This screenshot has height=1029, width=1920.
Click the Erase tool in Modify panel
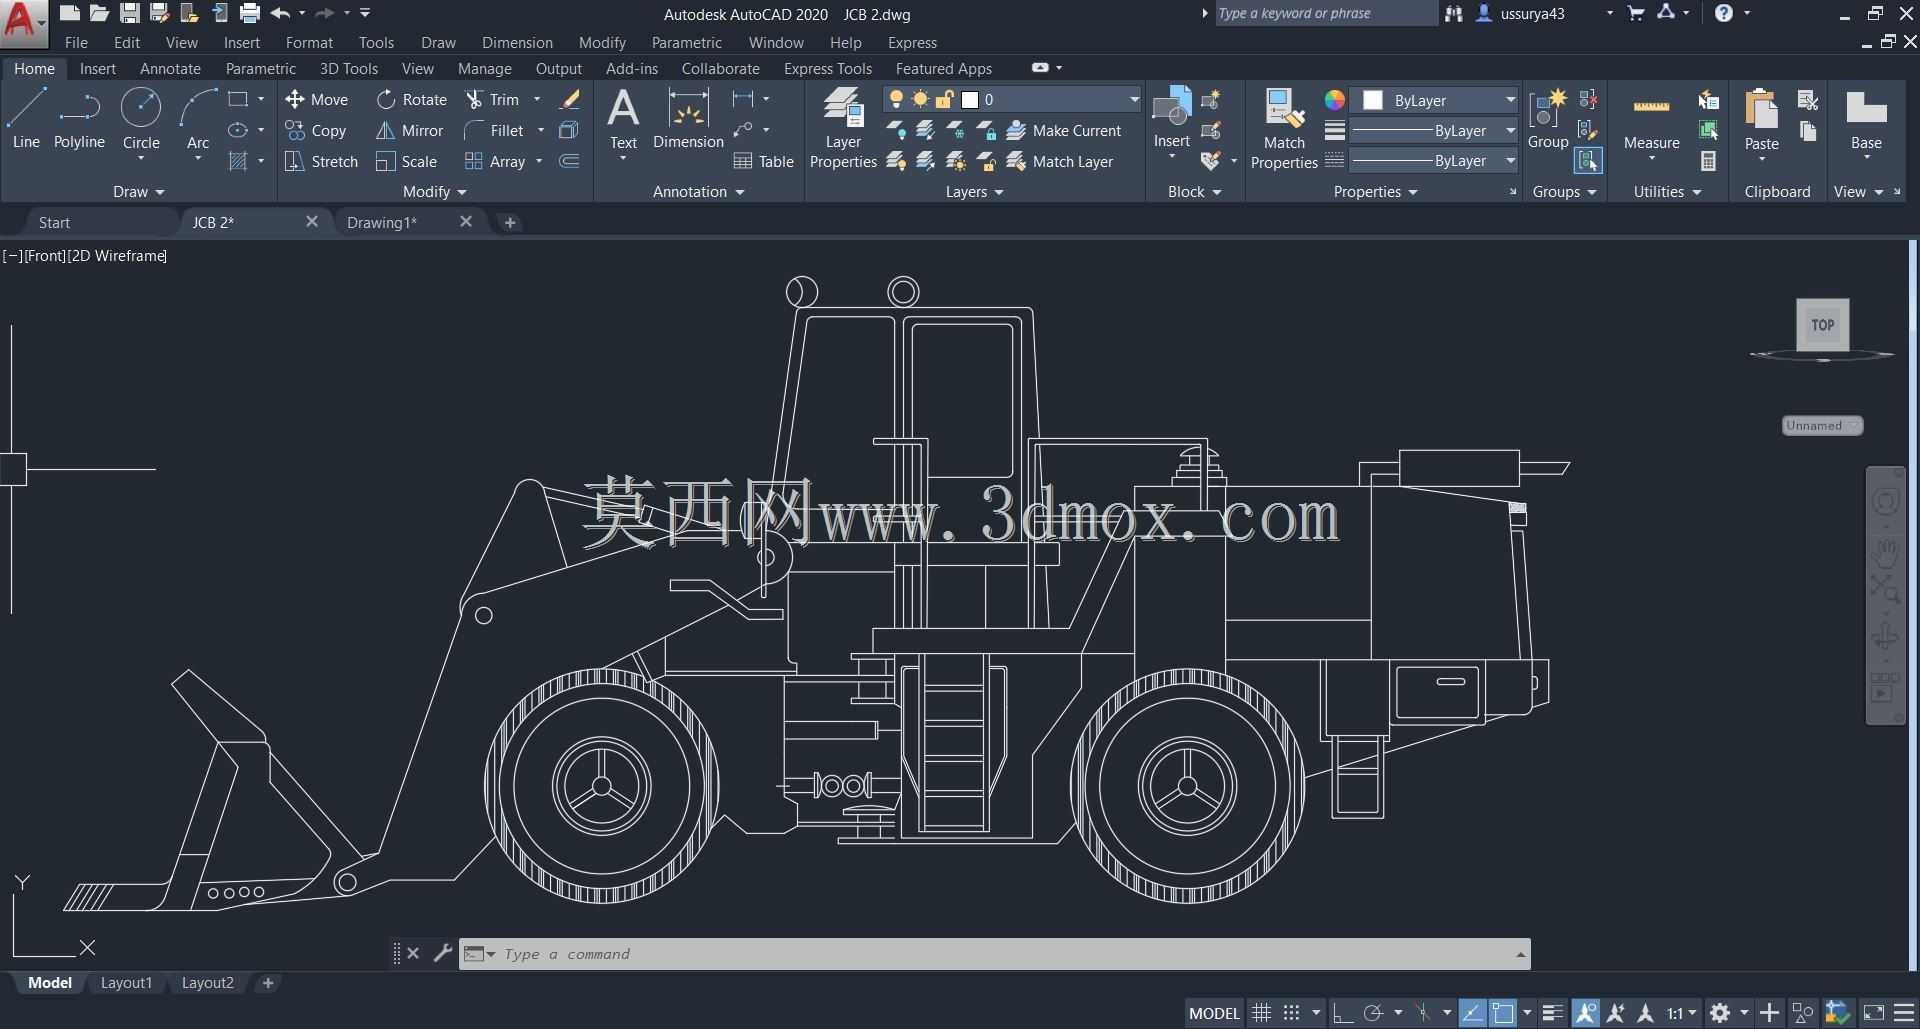click(570, 99)
